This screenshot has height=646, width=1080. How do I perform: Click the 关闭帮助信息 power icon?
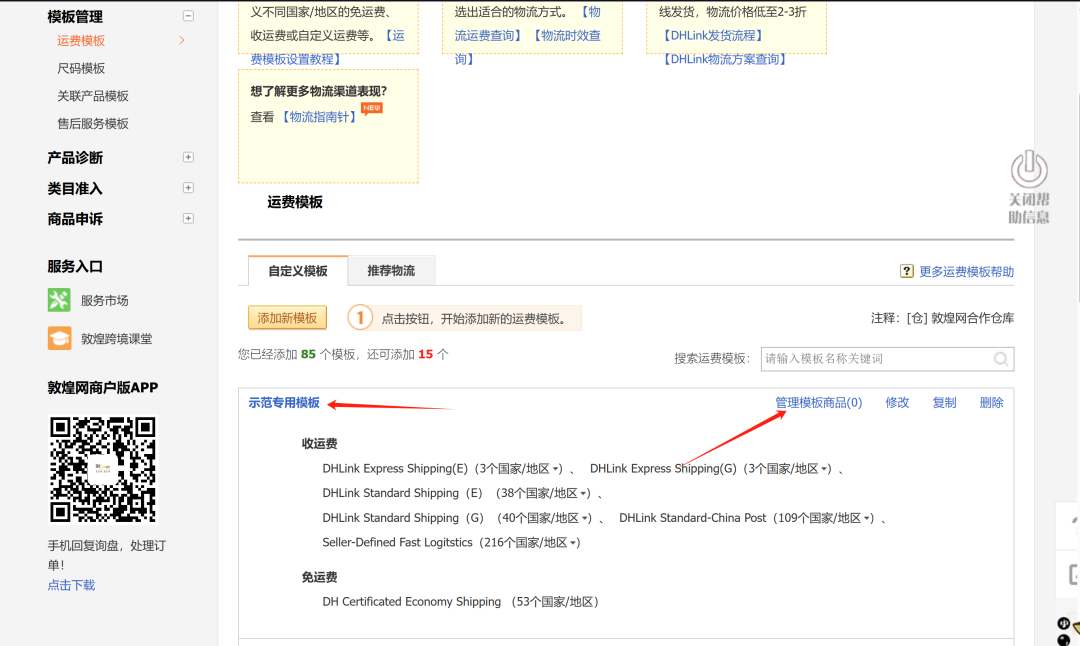pos(1029,166)
